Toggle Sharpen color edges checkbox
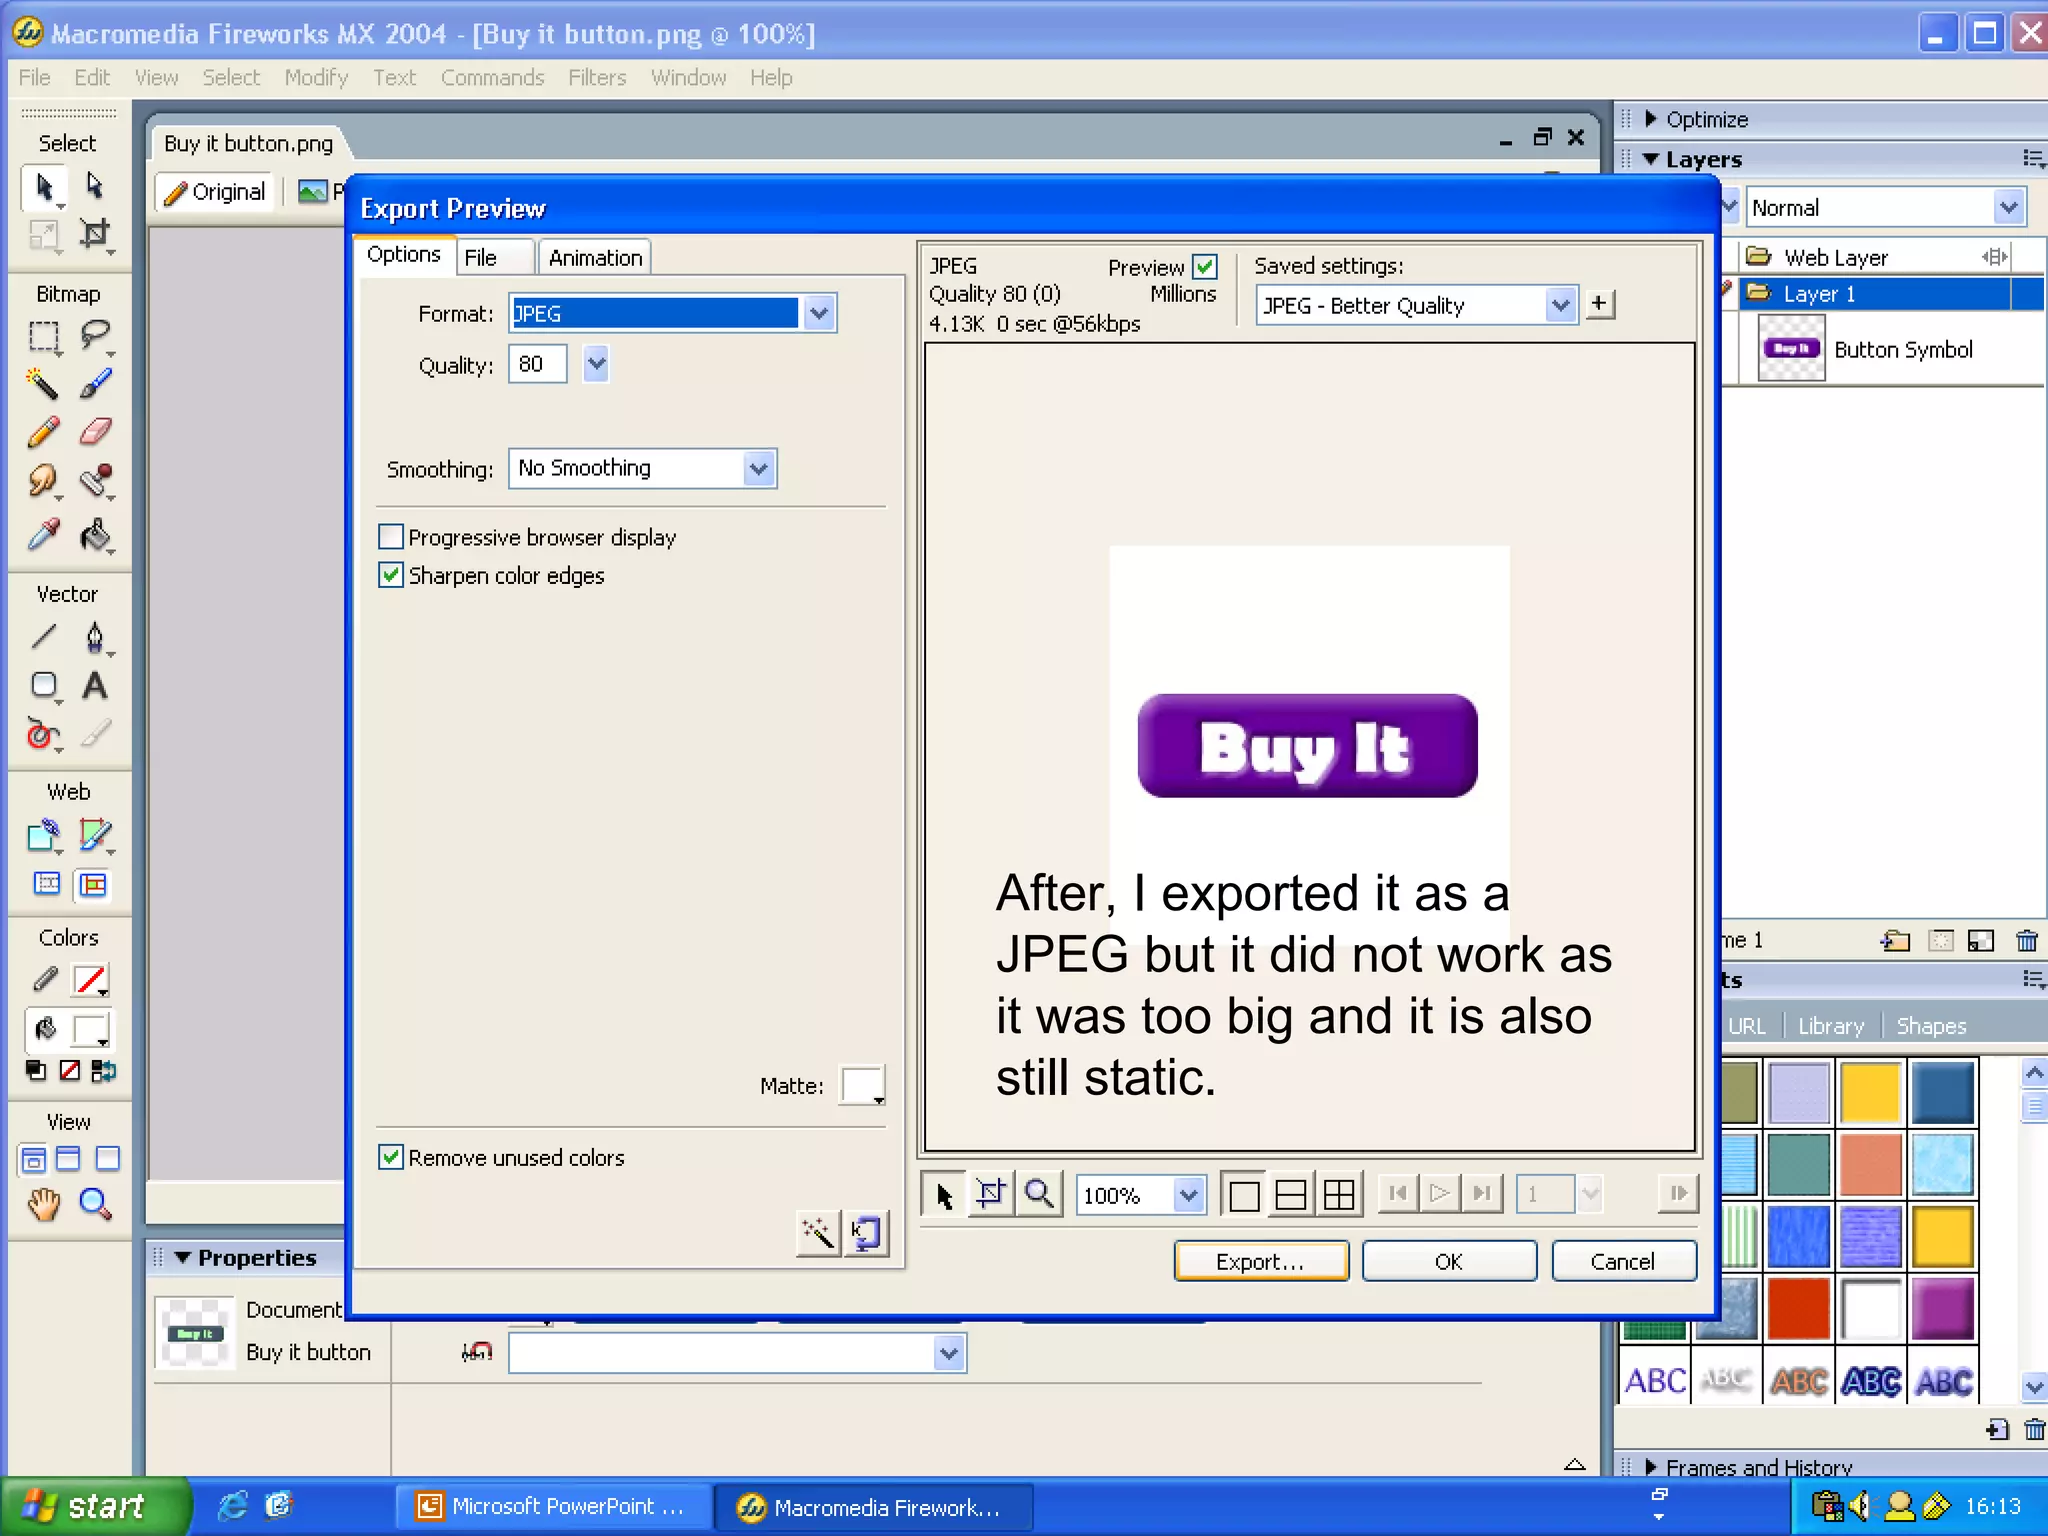2048x1536 pixels. pyautogui.click(x=391, y=575)
